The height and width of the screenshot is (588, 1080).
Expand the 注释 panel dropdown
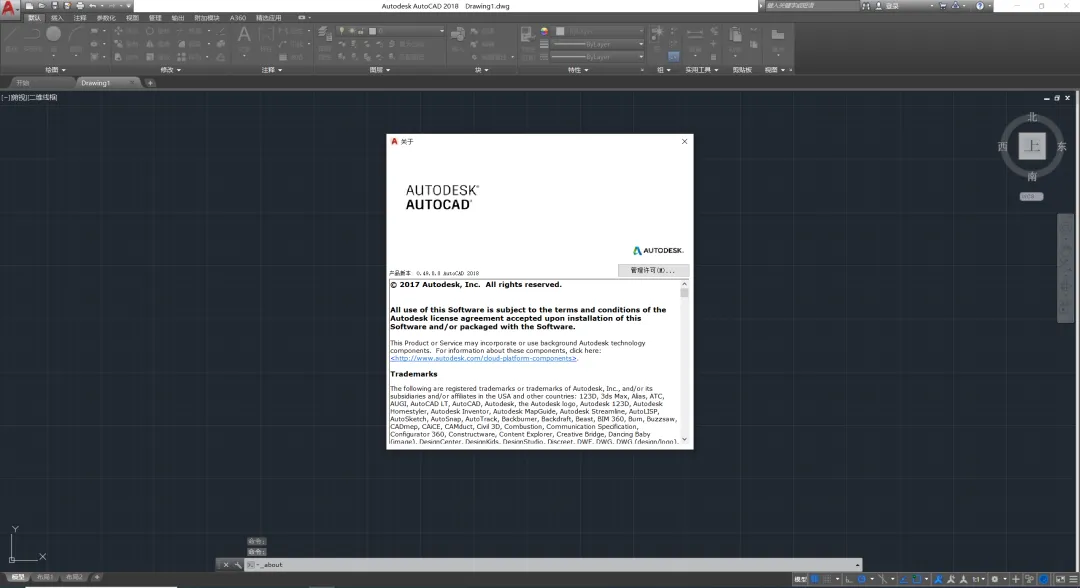tap(271, 70)
